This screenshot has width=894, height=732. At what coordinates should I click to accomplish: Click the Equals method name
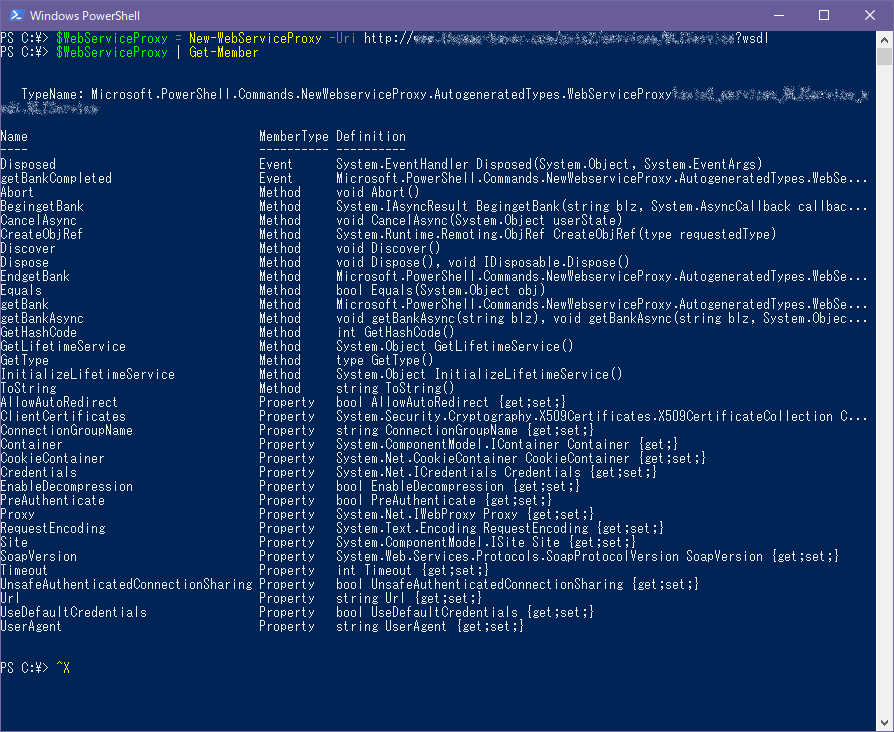click(x=21, y=290)
